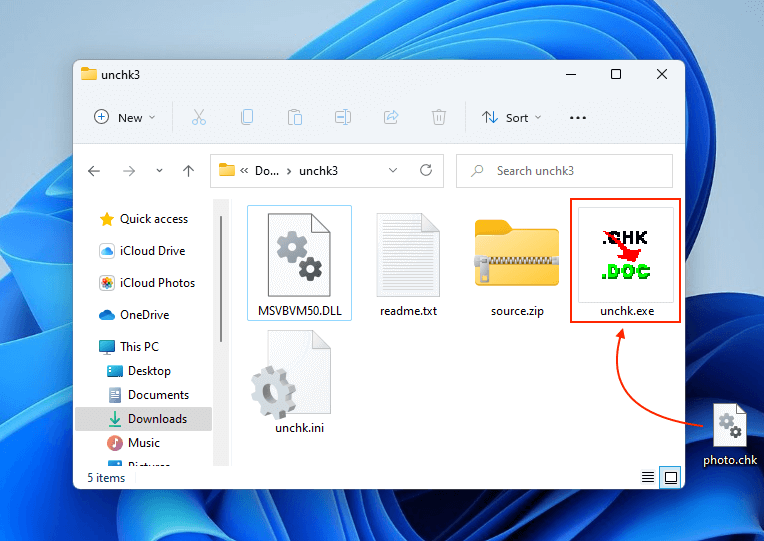Select the photo.chk file on desktop
The image size is (764, 541).
click(730, 433)
